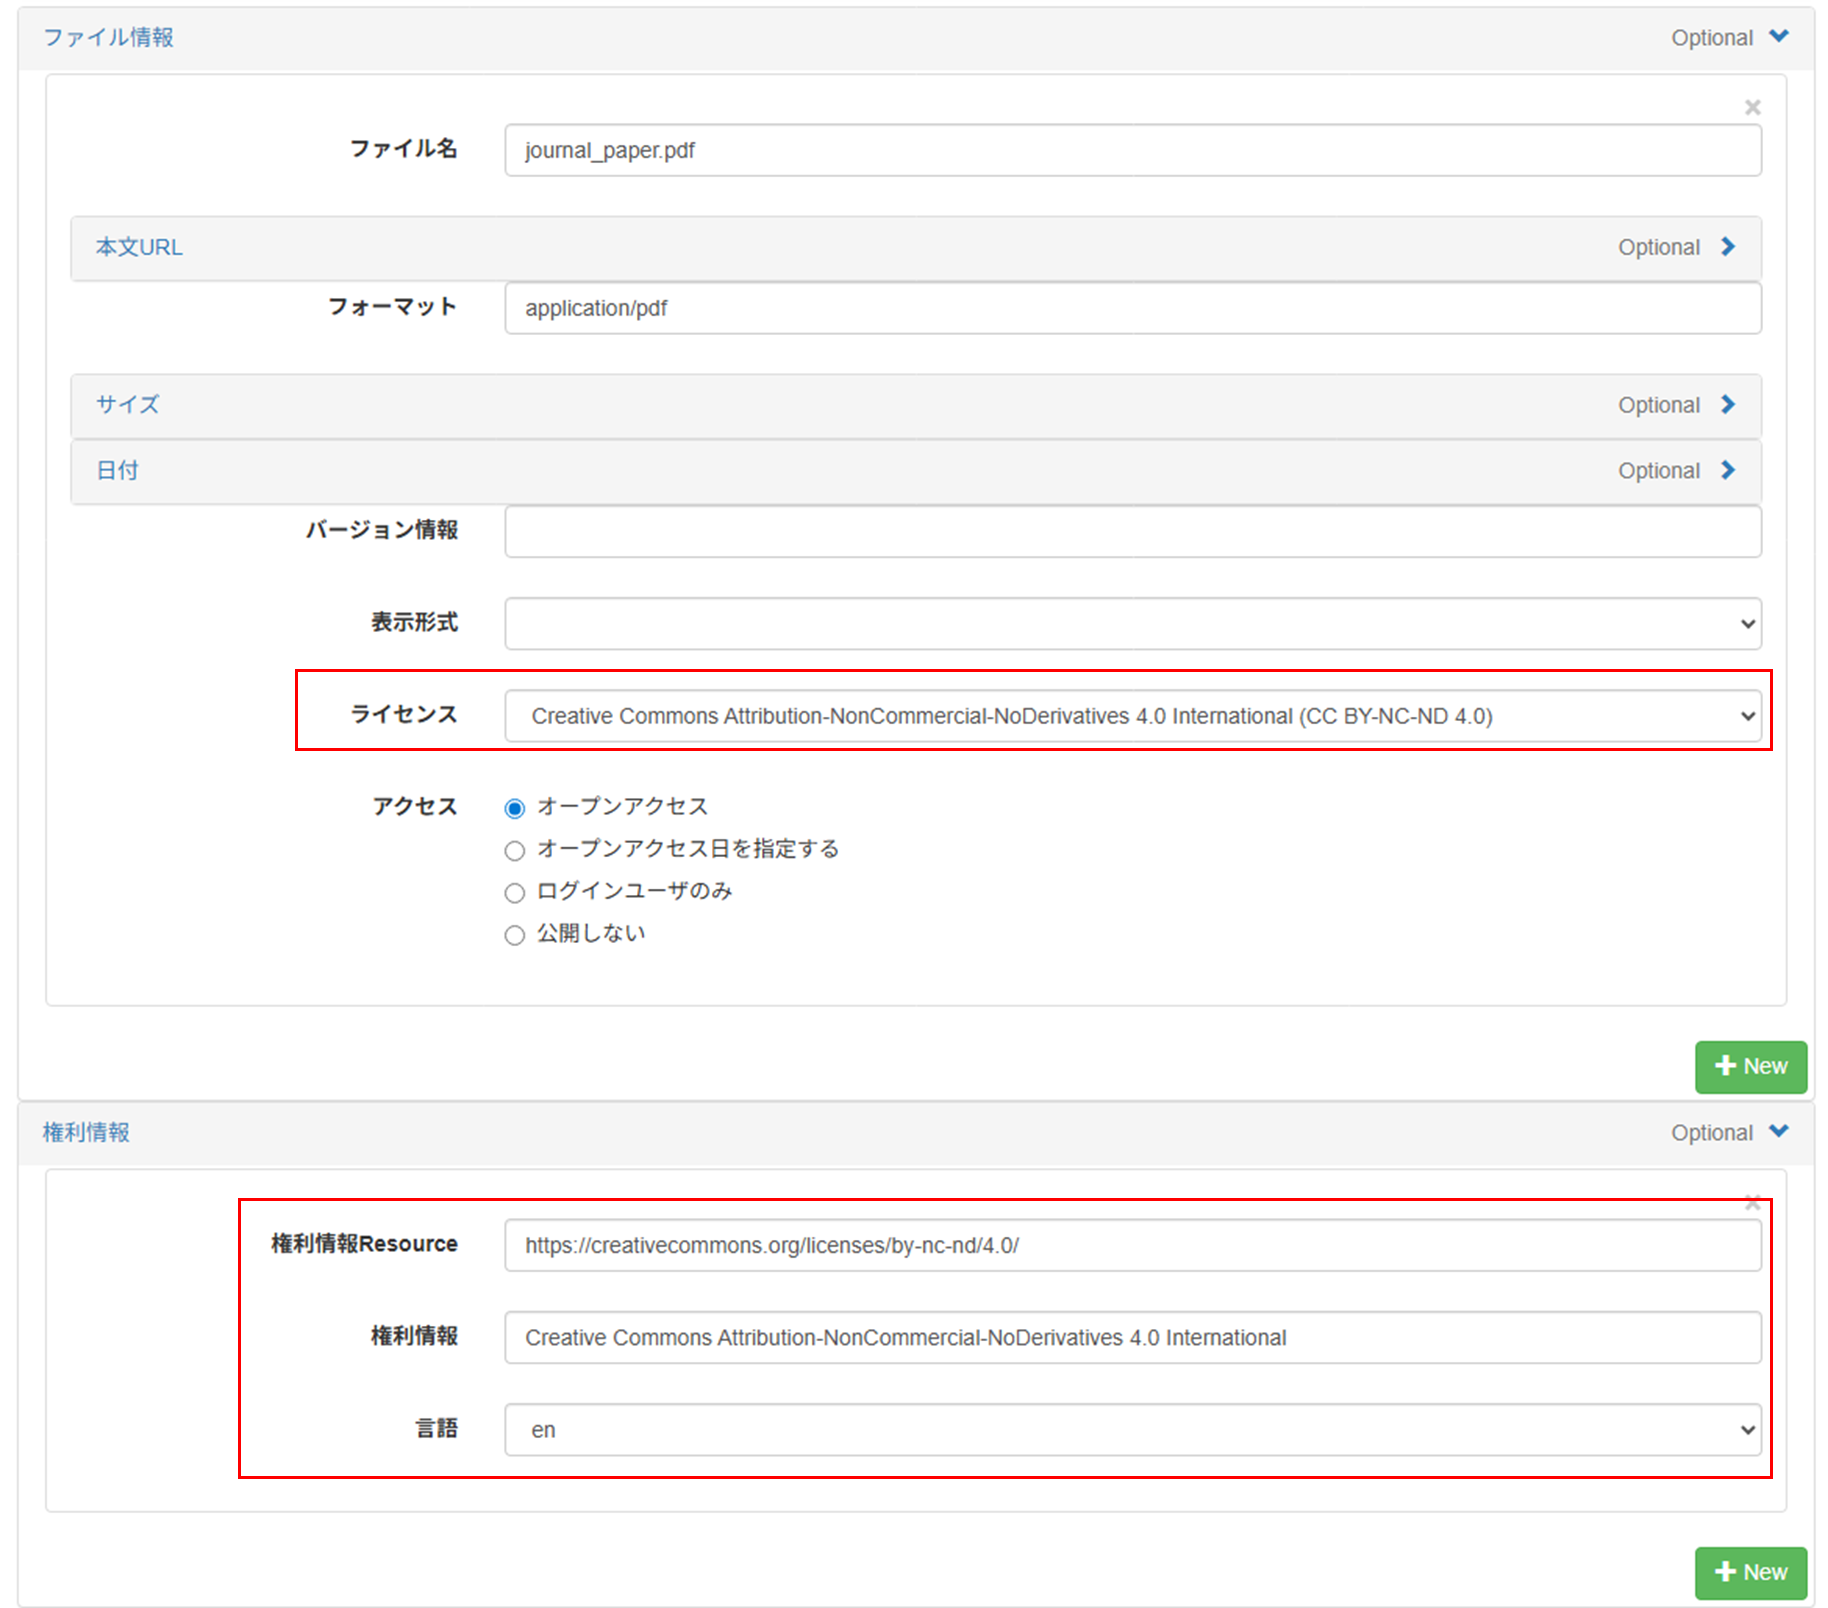Open the 表示形式 dropdown
Viewport: 1828px width, 1608px height.
[x=1132, y=624]
